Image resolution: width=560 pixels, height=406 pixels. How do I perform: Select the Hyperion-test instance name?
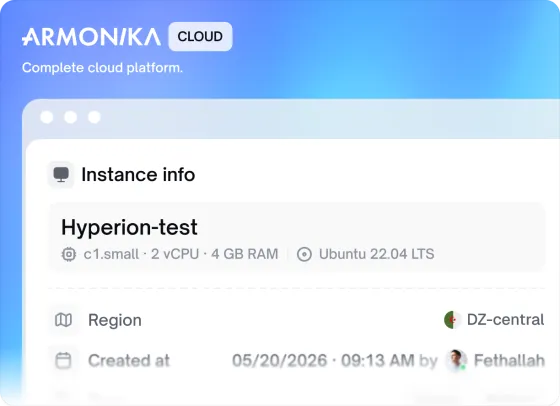point(129,227)
